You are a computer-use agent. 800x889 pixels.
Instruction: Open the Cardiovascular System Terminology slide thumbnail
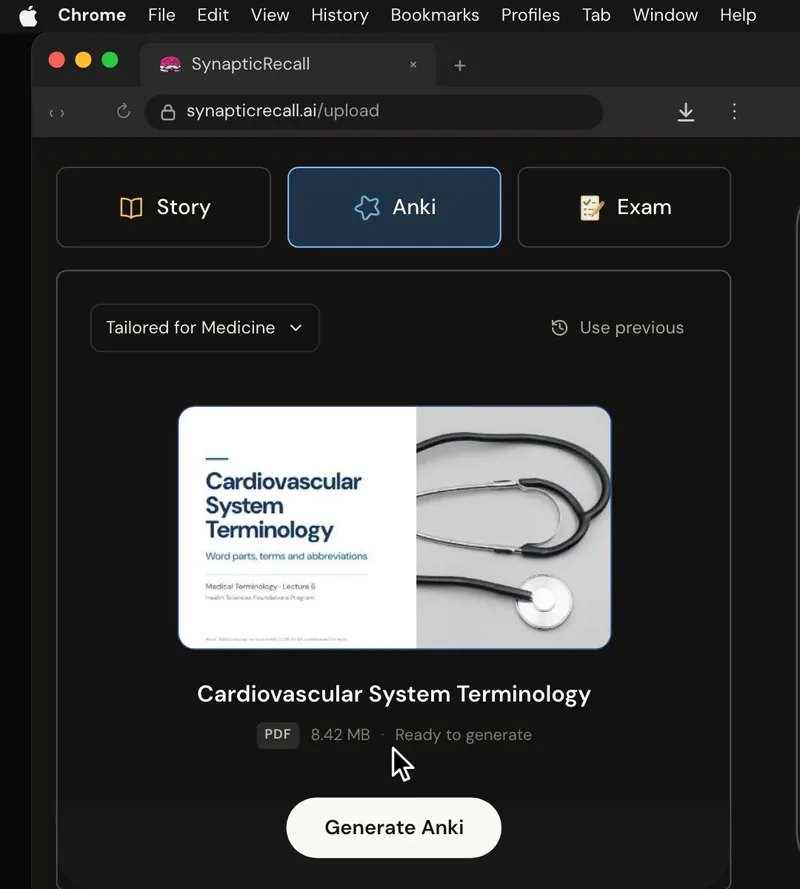click(x=395, y=527)
